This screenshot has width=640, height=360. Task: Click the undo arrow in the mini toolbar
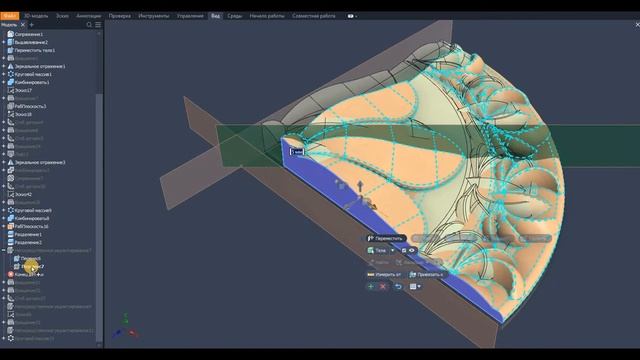pyautogui.click(x=398, y=287)
